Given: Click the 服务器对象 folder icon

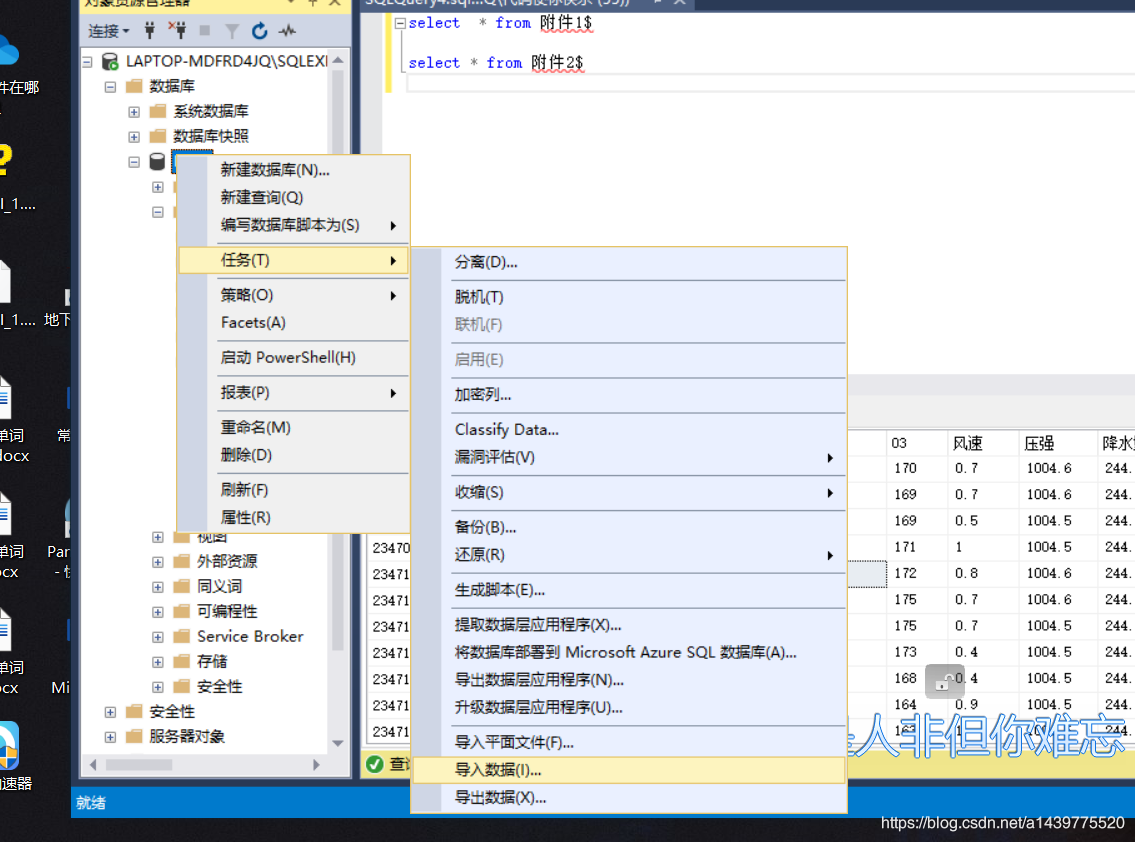Looking at the screenshot, I should point(134,737).
